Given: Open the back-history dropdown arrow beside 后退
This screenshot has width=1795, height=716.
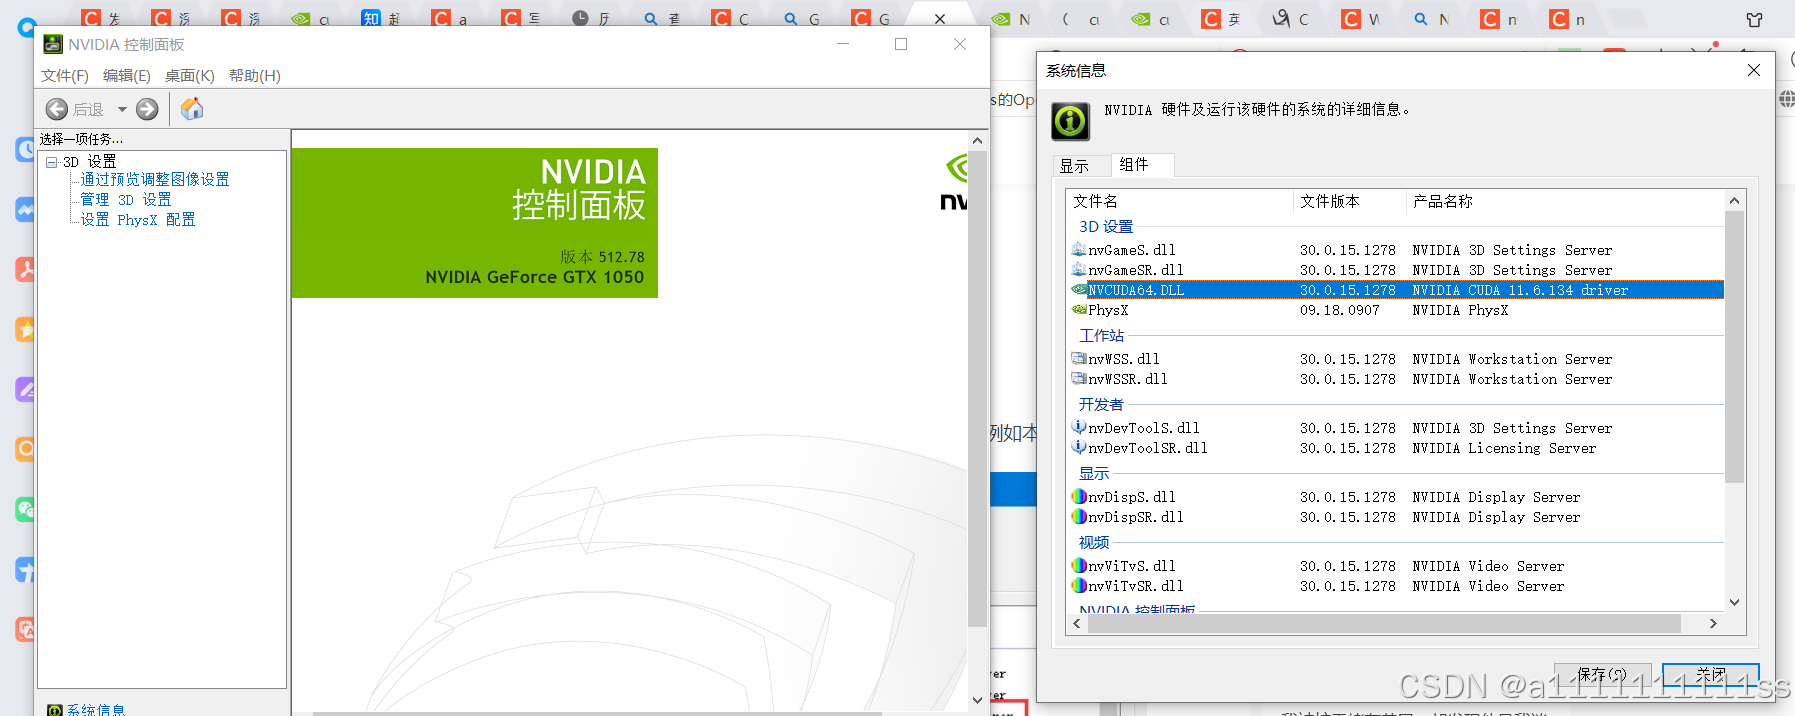Looking at the screenshot, I should [x=122, y=109].
